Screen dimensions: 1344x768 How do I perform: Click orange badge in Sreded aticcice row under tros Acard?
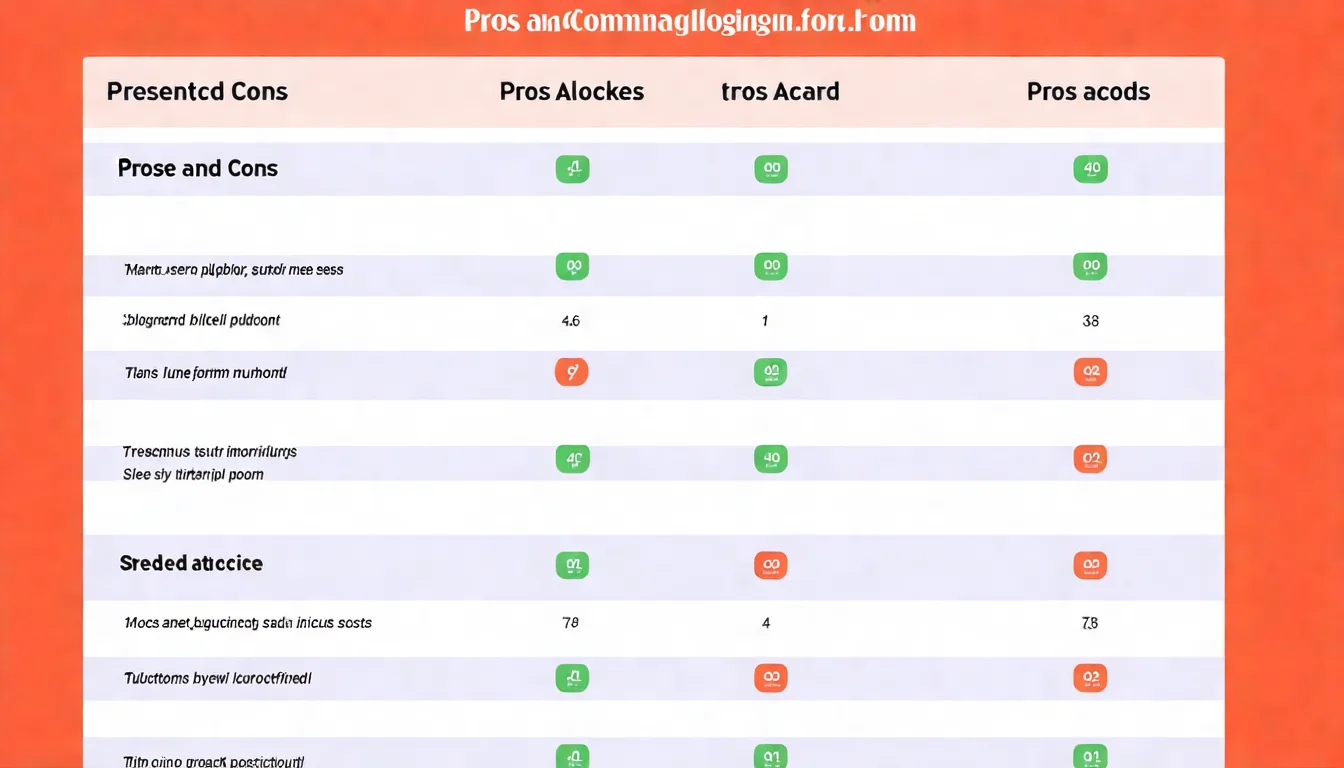[x=771, y=565]
